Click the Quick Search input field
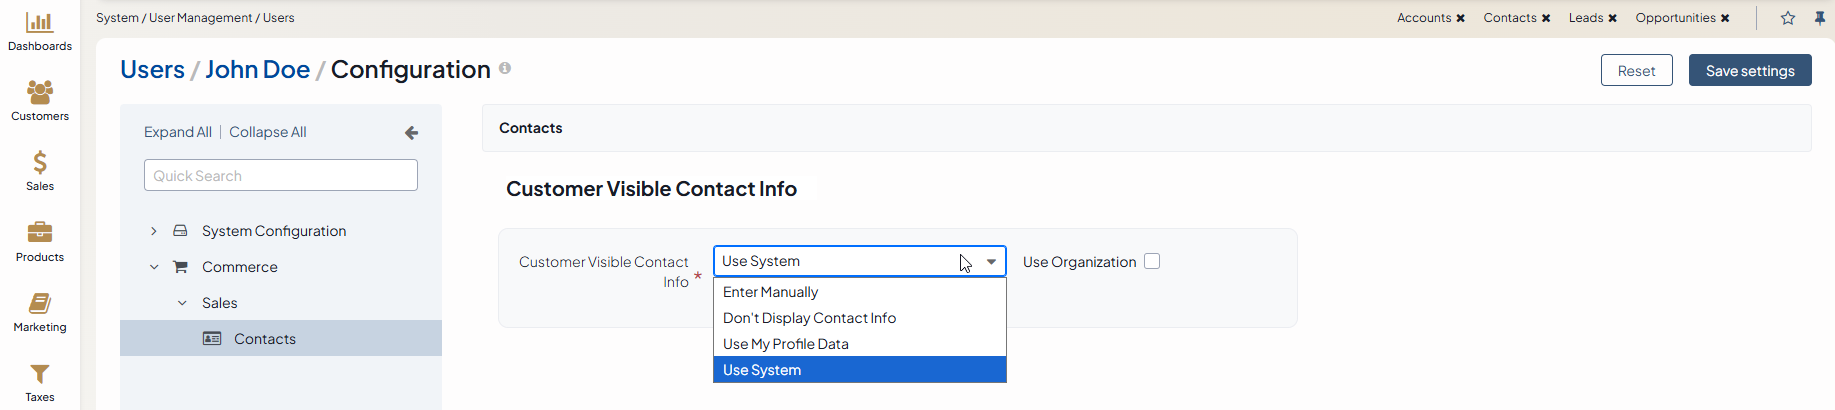1835x410 pixels. pyautogui.click(x=281, y=176)
